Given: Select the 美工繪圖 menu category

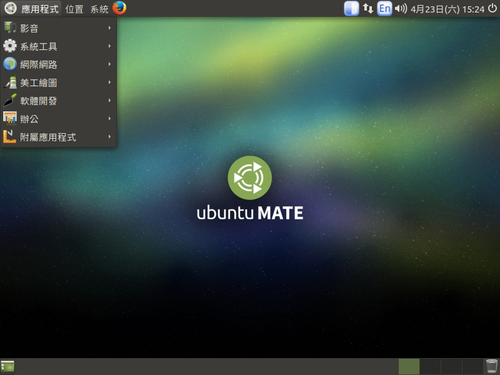Looking at the screenshot, I should pyautogui.click(x=59, y=82).
